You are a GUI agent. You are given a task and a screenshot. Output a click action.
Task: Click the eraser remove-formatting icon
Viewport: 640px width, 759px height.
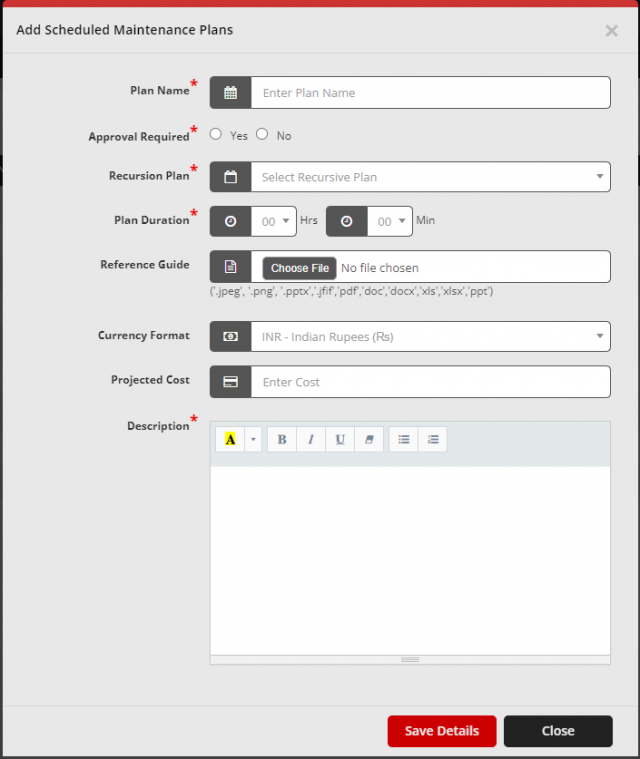[x=369, y=440]
